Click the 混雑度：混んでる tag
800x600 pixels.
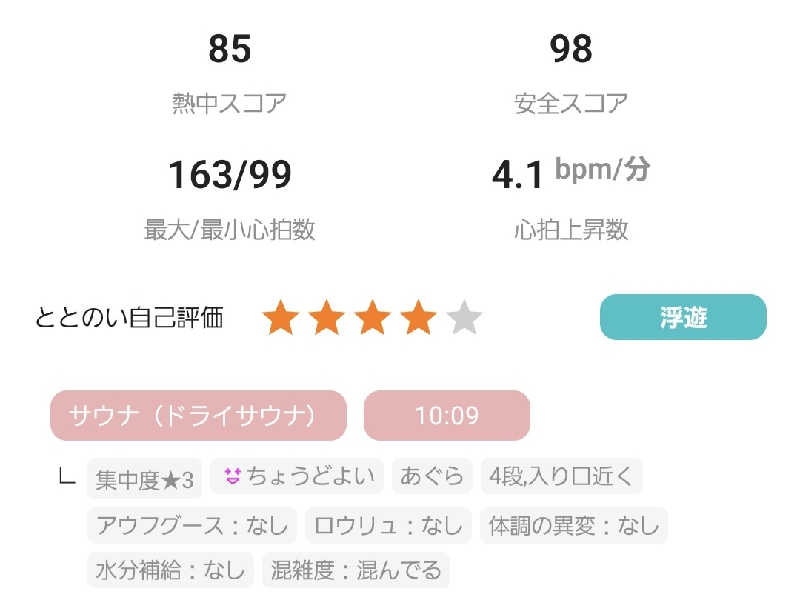click(355, 570)
